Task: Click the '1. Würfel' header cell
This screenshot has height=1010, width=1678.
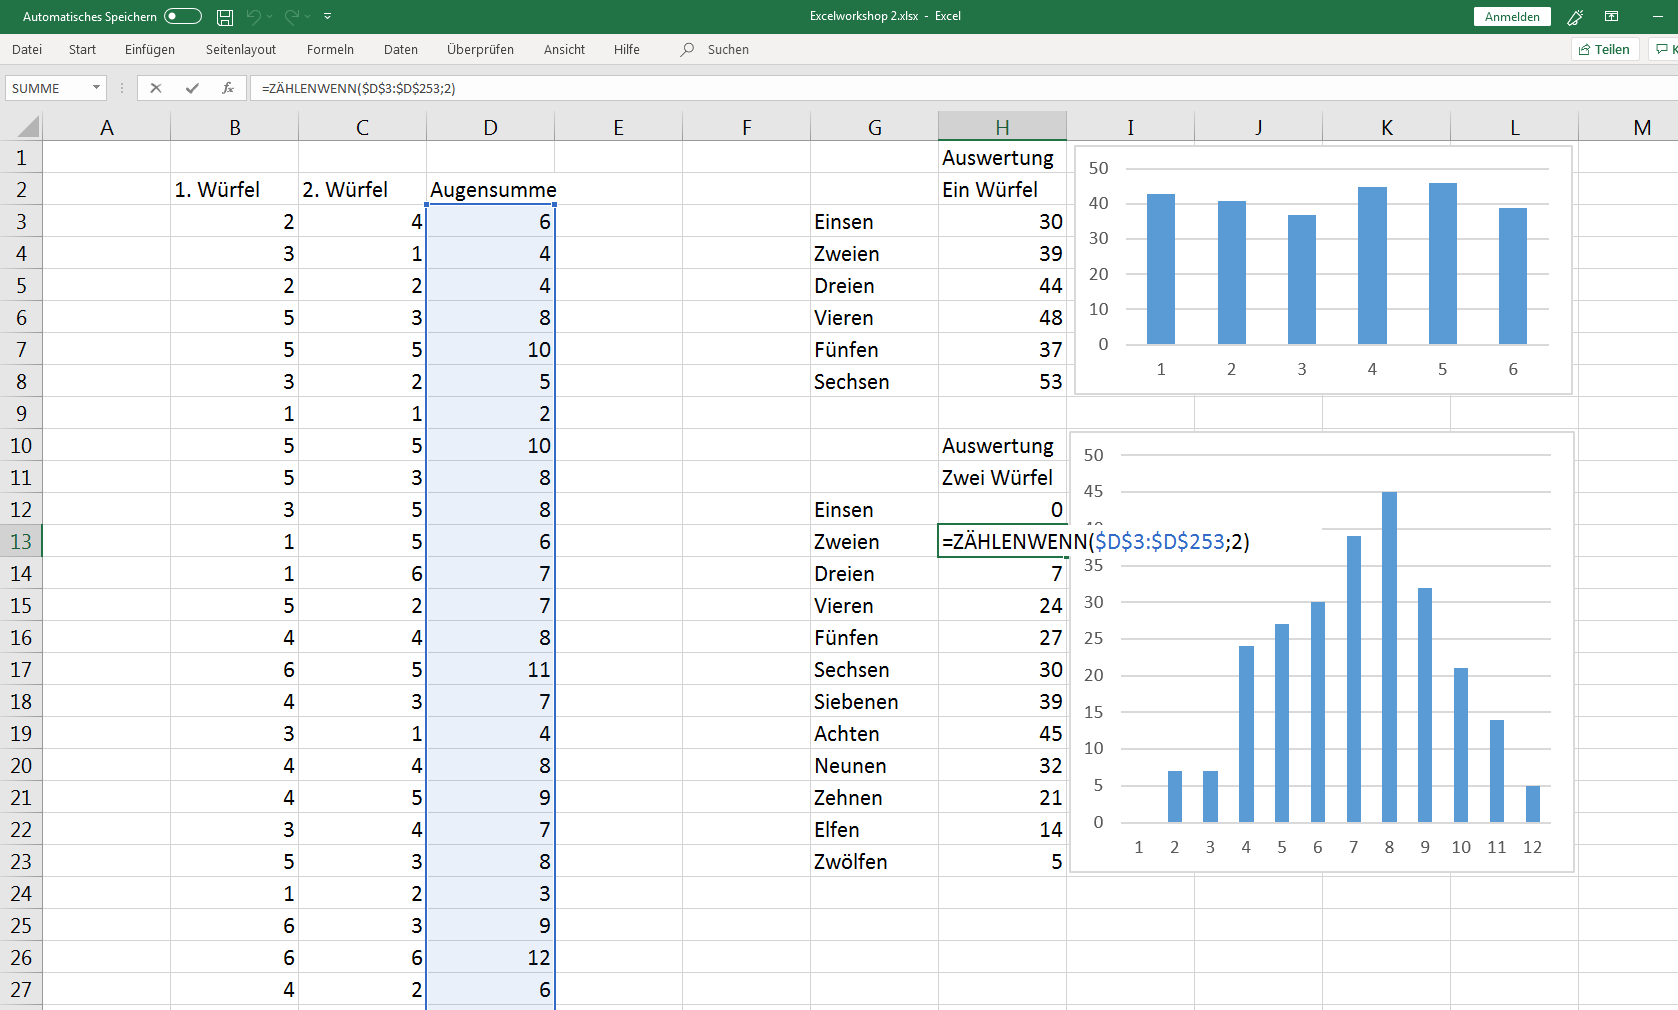Action: tap(234, 189)
